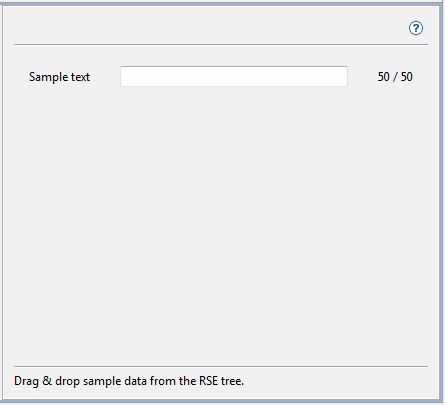Click the word "Sample" in the field label

coord(48,77)
